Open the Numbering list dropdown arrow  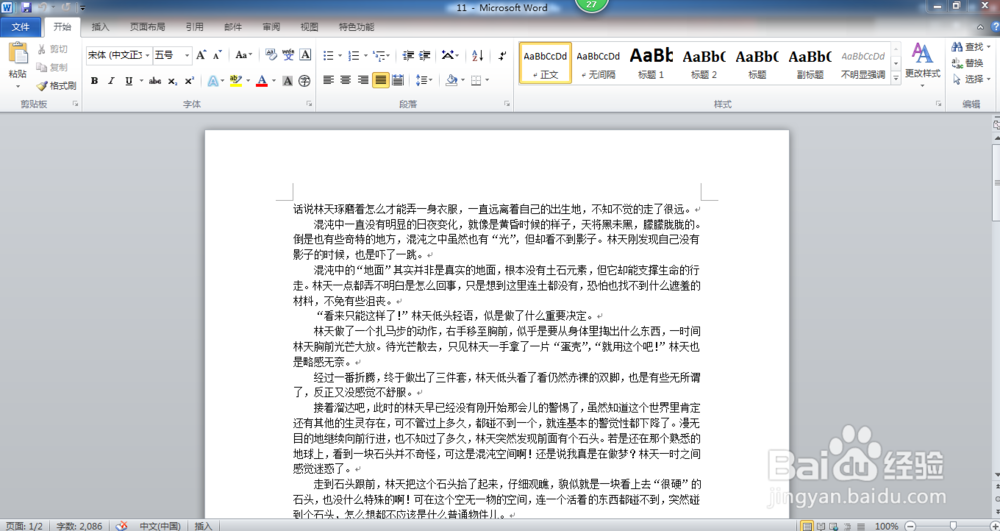click(365, 56)
